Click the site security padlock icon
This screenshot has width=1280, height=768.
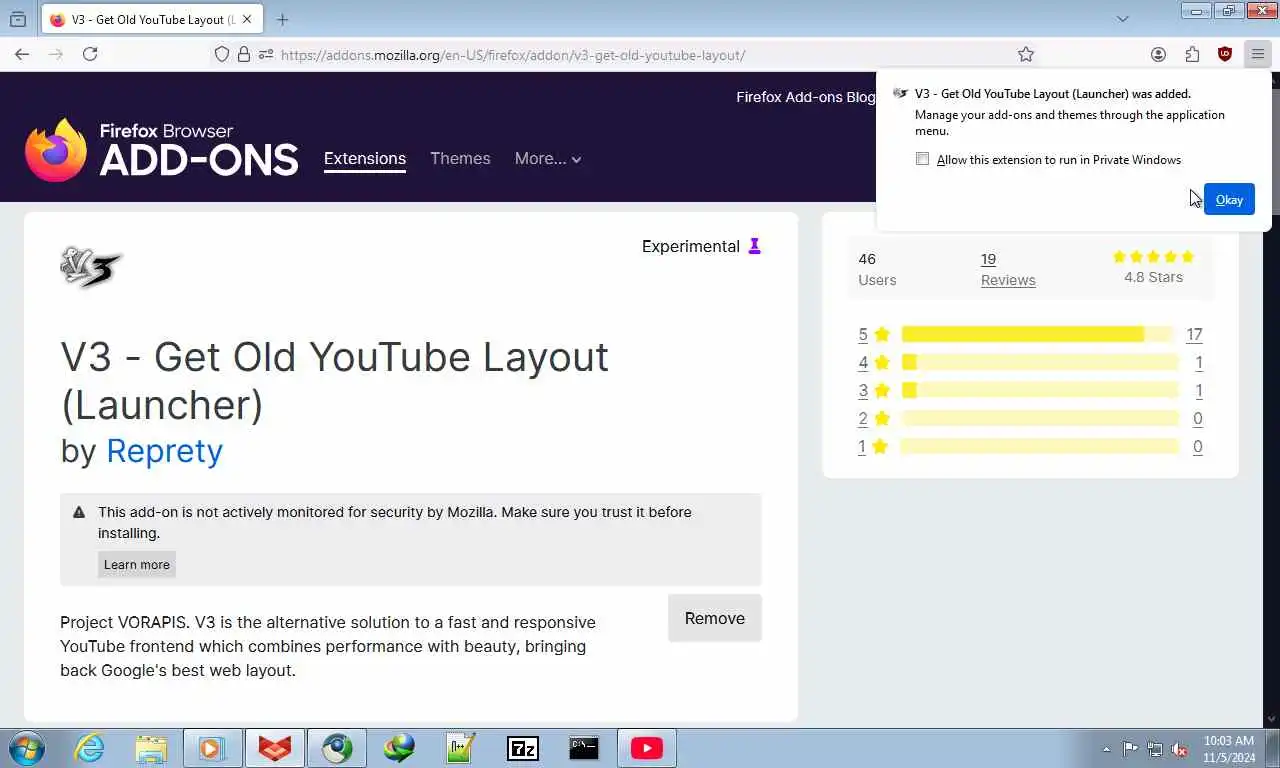244,55
